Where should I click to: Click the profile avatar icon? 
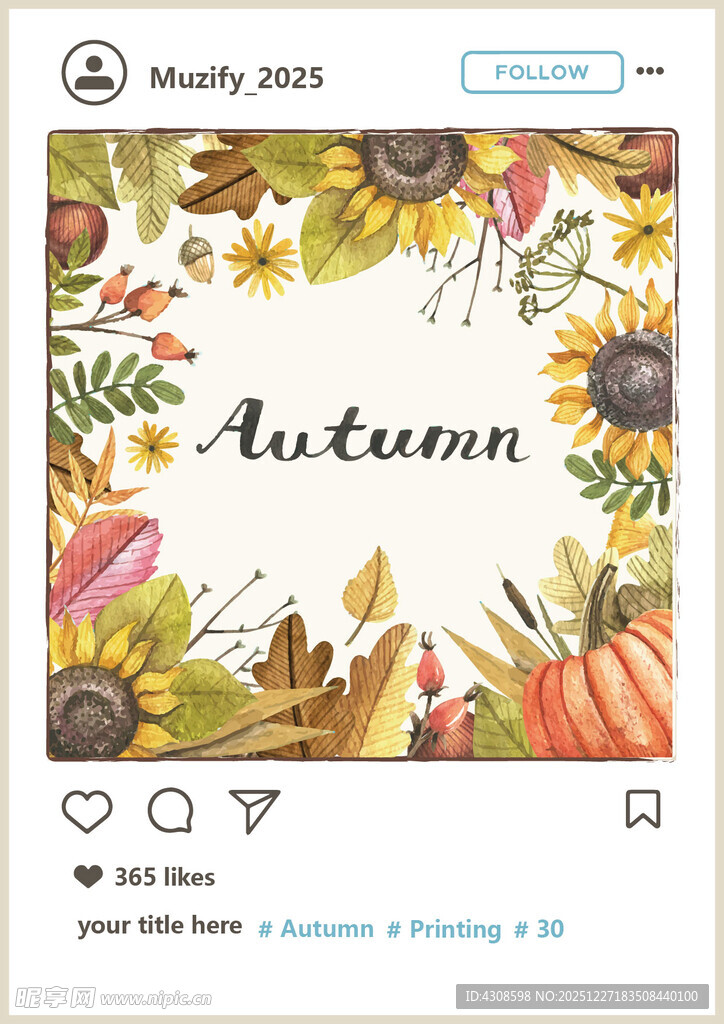(x=94, y=72)
